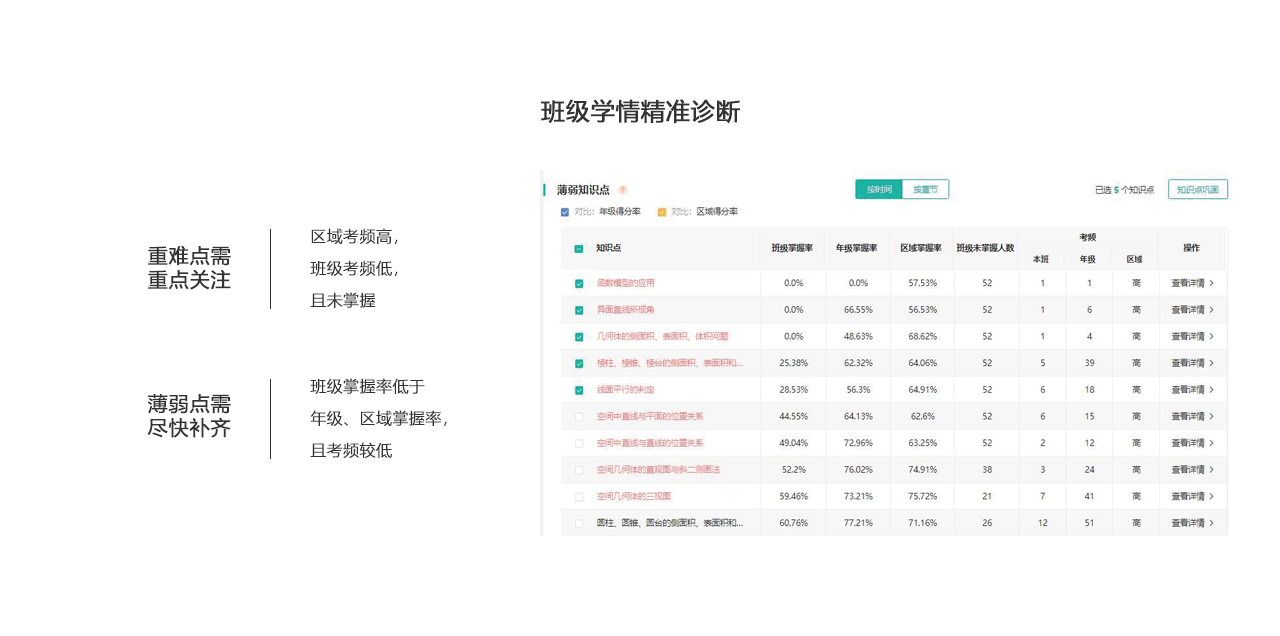Click the 区域掌握率 column header
Image resolution: width=1280 pixels, height=636 pixels.
coord(920,248)
